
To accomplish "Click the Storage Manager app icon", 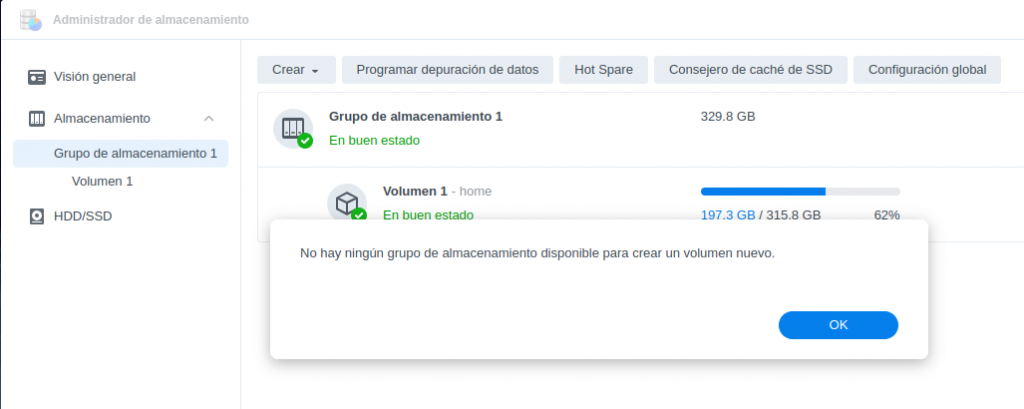I will pos(31,20).
